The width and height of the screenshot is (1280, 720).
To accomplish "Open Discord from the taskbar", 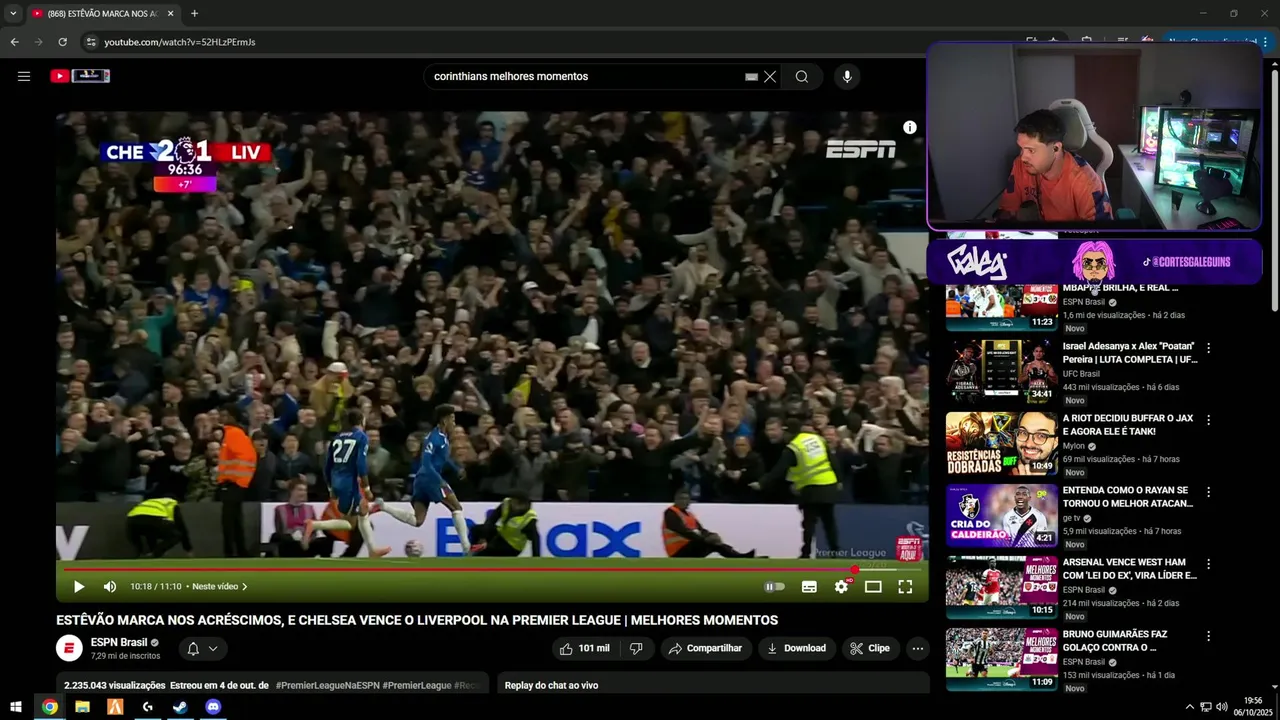I will point(213,707).
